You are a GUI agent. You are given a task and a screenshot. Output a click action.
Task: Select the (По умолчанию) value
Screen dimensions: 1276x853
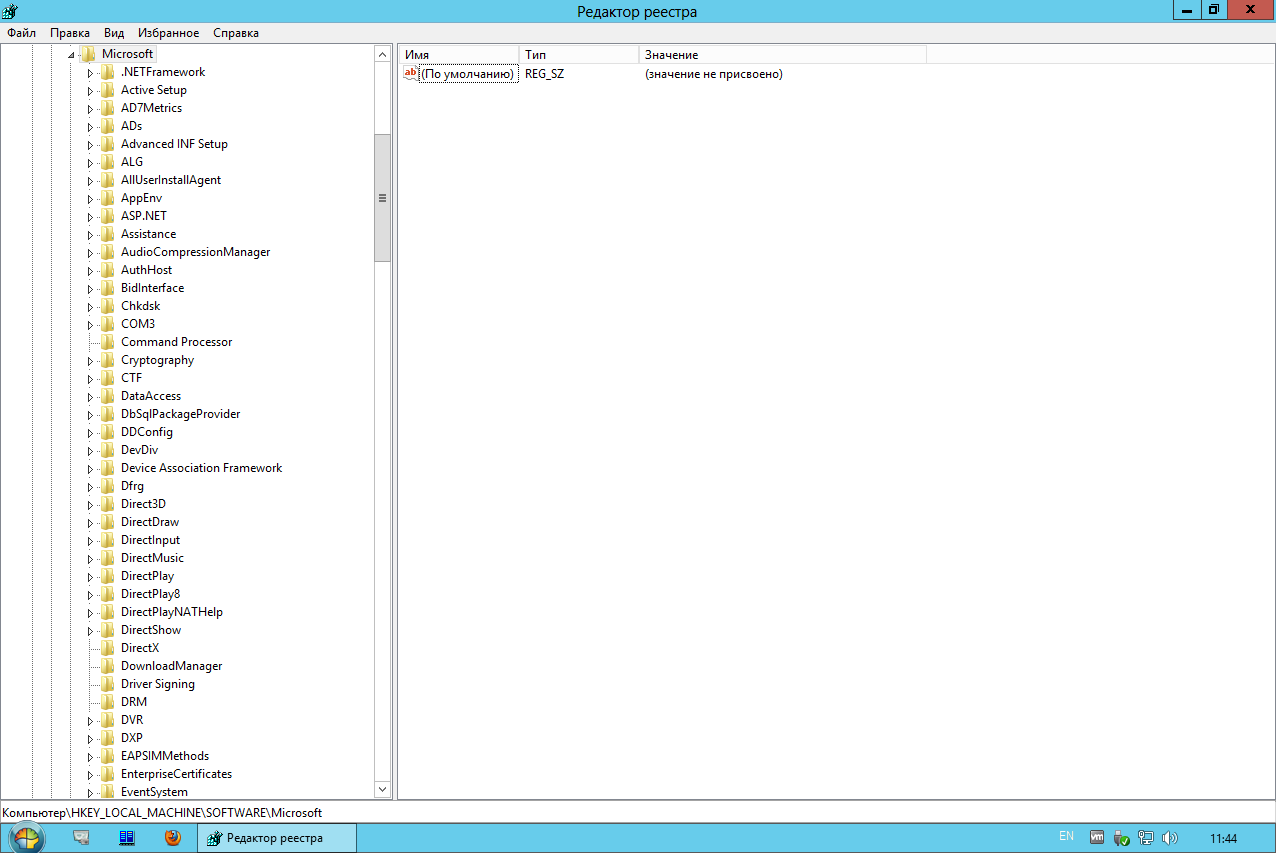(467, 74)
